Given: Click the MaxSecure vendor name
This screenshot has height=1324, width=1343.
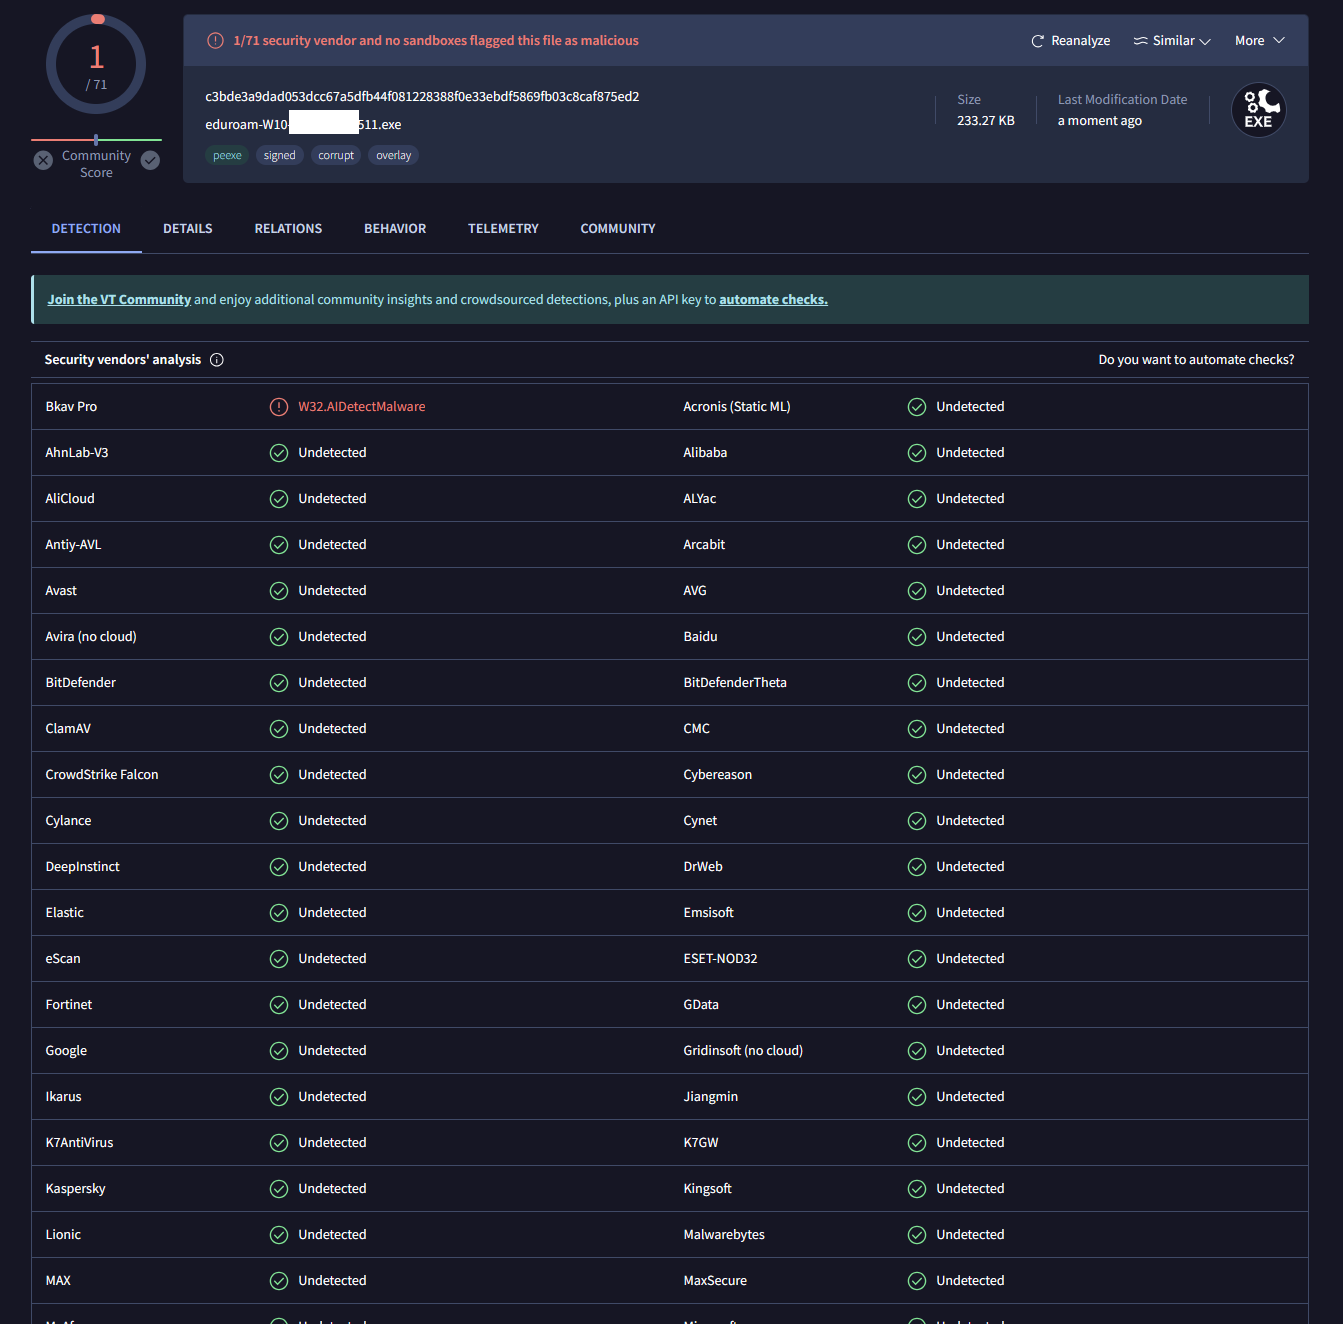Looking at the screenshot, I should (715, 1281).
